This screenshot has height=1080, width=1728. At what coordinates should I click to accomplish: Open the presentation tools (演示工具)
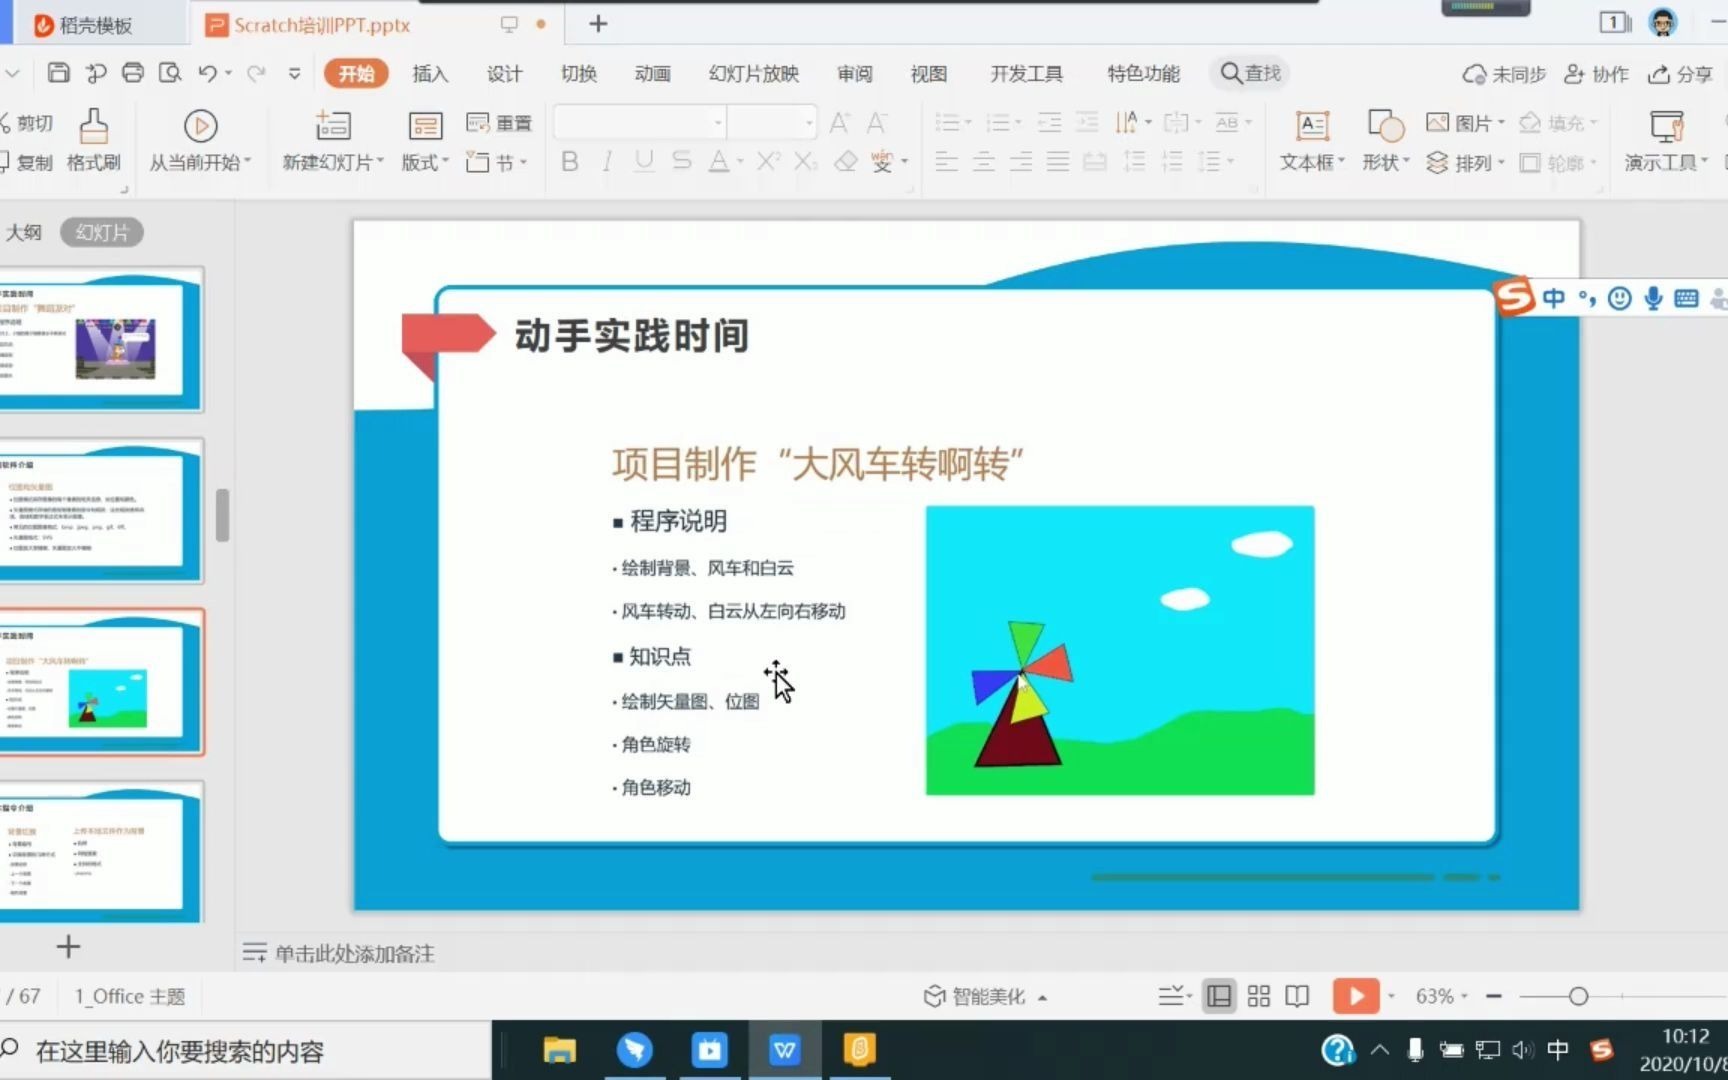(x=1663, y=140)
